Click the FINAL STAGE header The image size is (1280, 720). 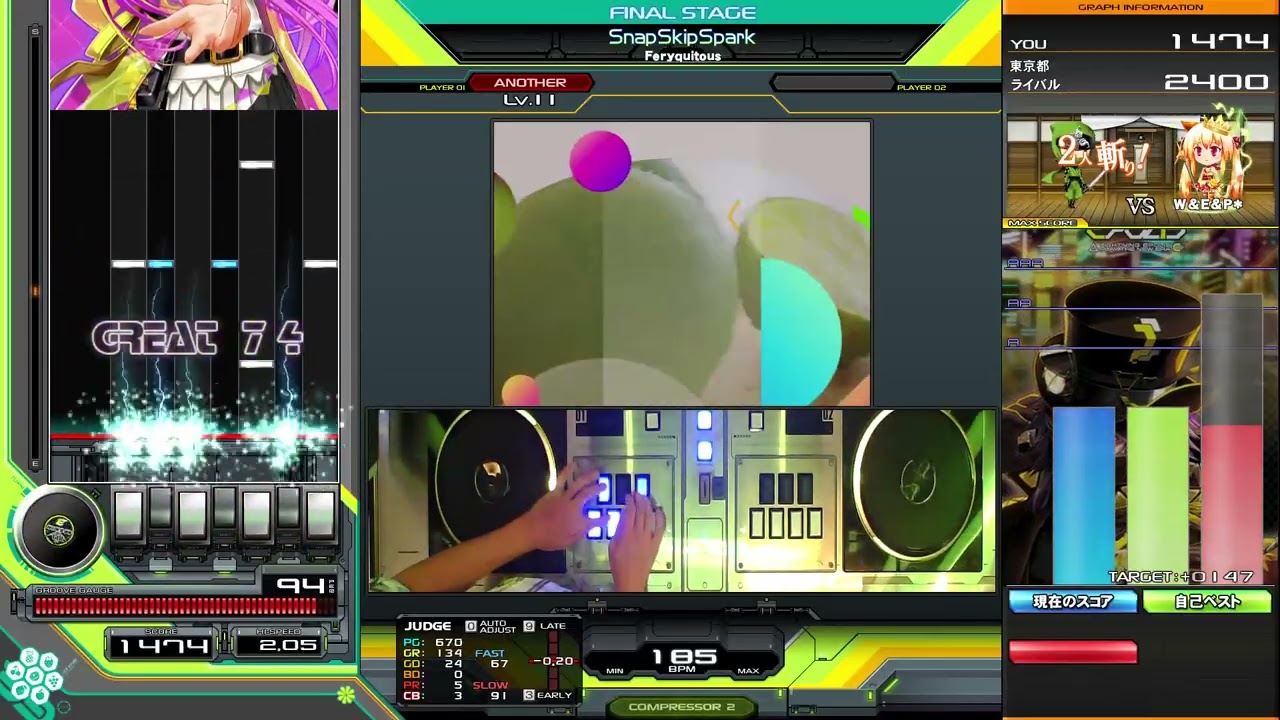[x=682, y=13]
